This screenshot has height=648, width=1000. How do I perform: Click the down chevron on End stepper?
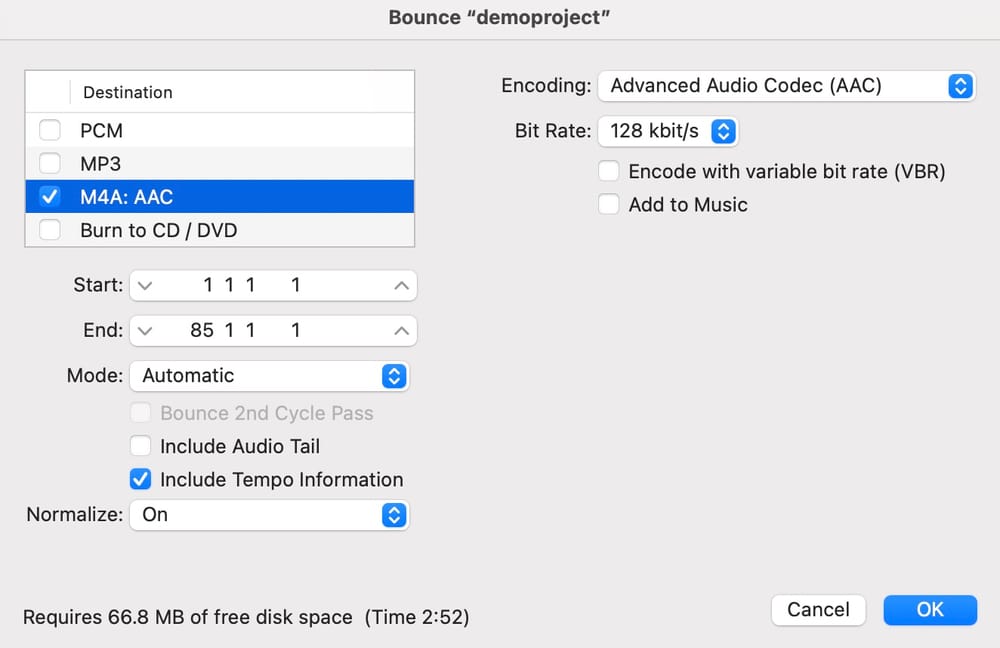pyautogui.click(x=146, y=330)
